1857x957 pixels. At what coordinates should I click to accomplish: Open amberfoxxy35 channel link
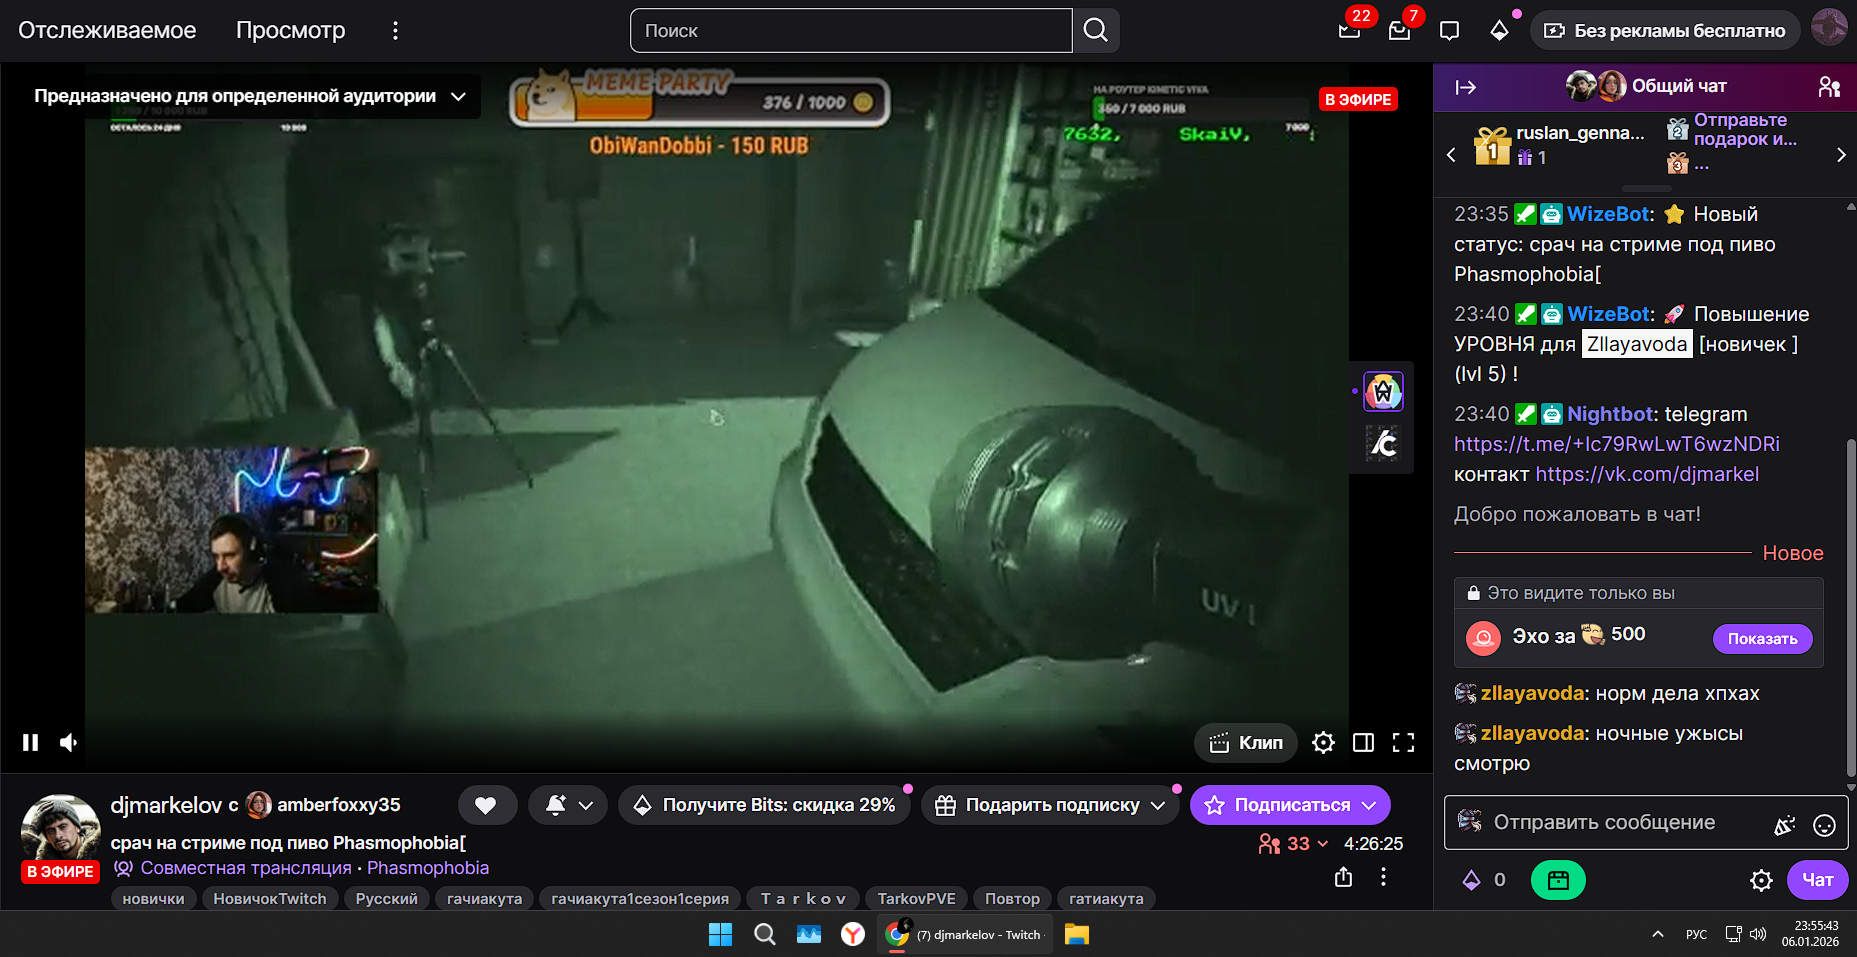[x=338, y=805]
